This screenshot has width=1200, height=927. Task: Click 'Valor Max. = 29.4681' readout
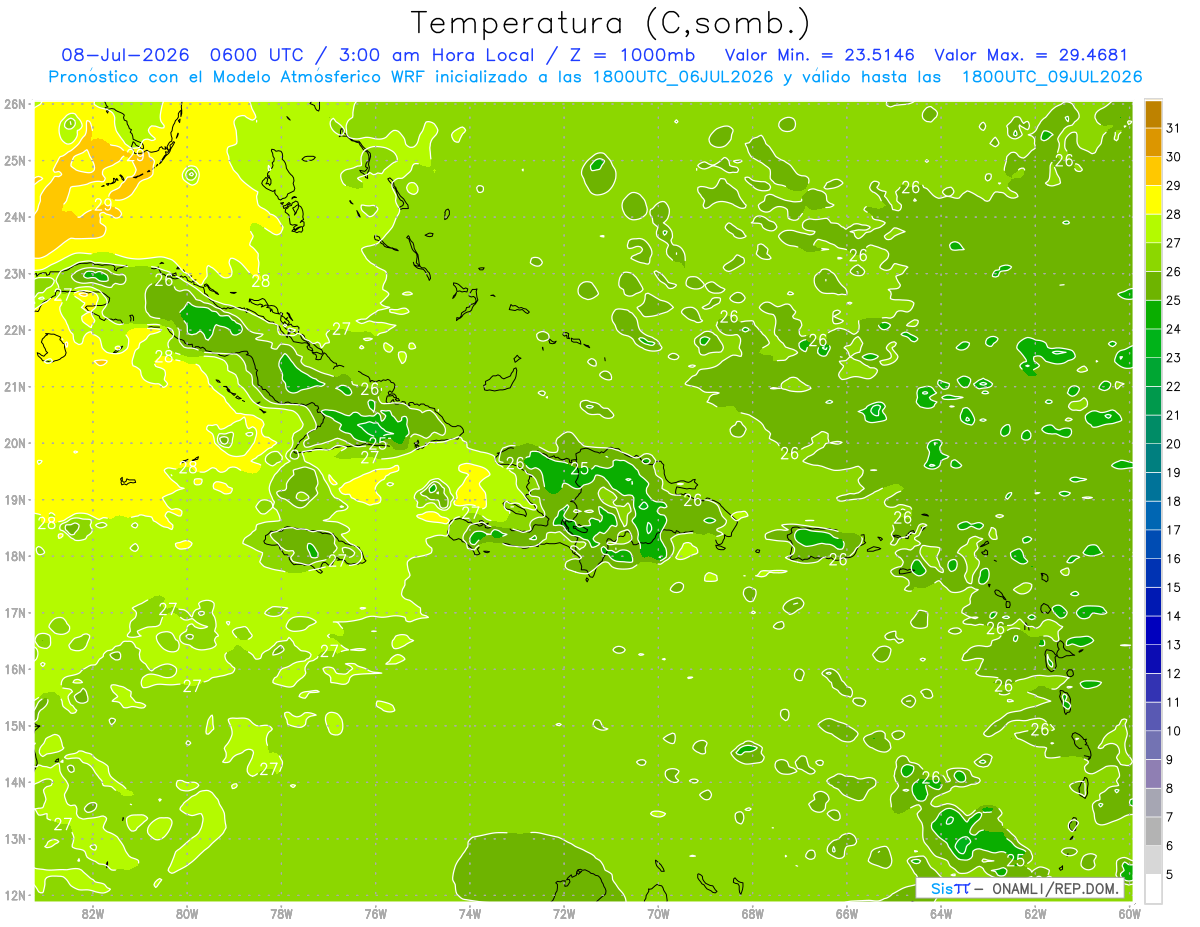[1032, 55]
